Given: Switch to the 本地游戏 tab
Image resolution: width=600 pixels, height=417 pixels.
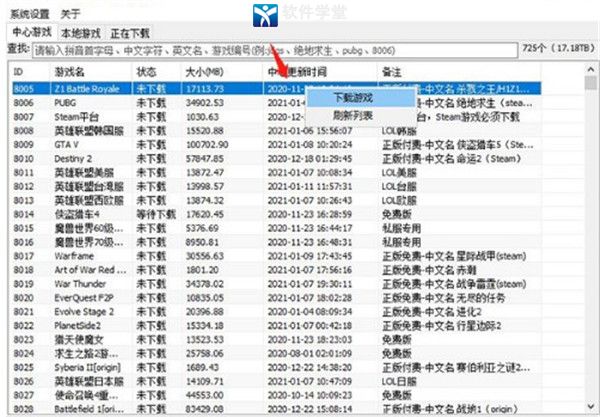Looking at the screenshot, I should 81,33.
